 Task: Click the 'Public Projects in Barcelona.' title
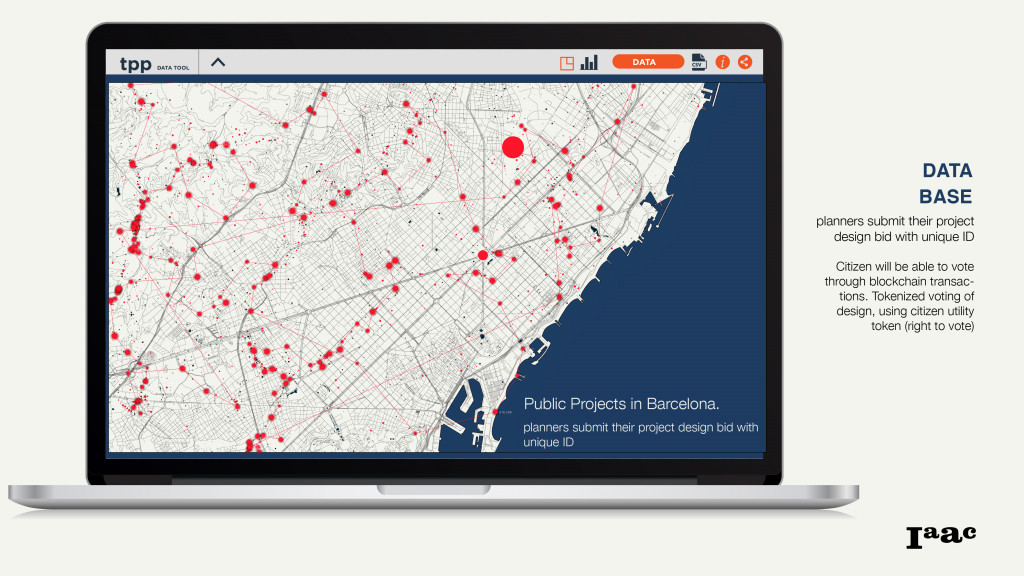[621, 405]
